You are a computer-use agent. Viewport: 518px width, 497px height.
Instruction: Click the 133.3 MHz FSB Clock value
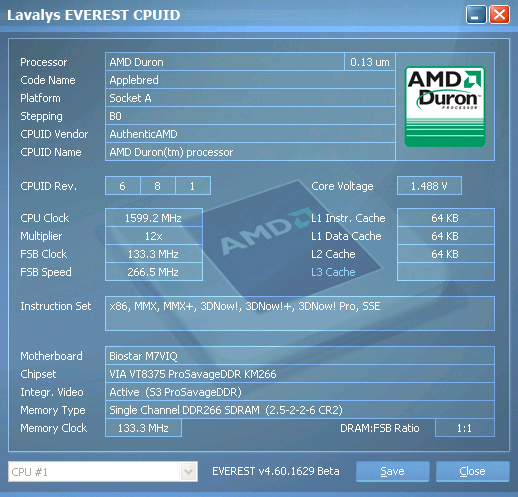[154, 254]
